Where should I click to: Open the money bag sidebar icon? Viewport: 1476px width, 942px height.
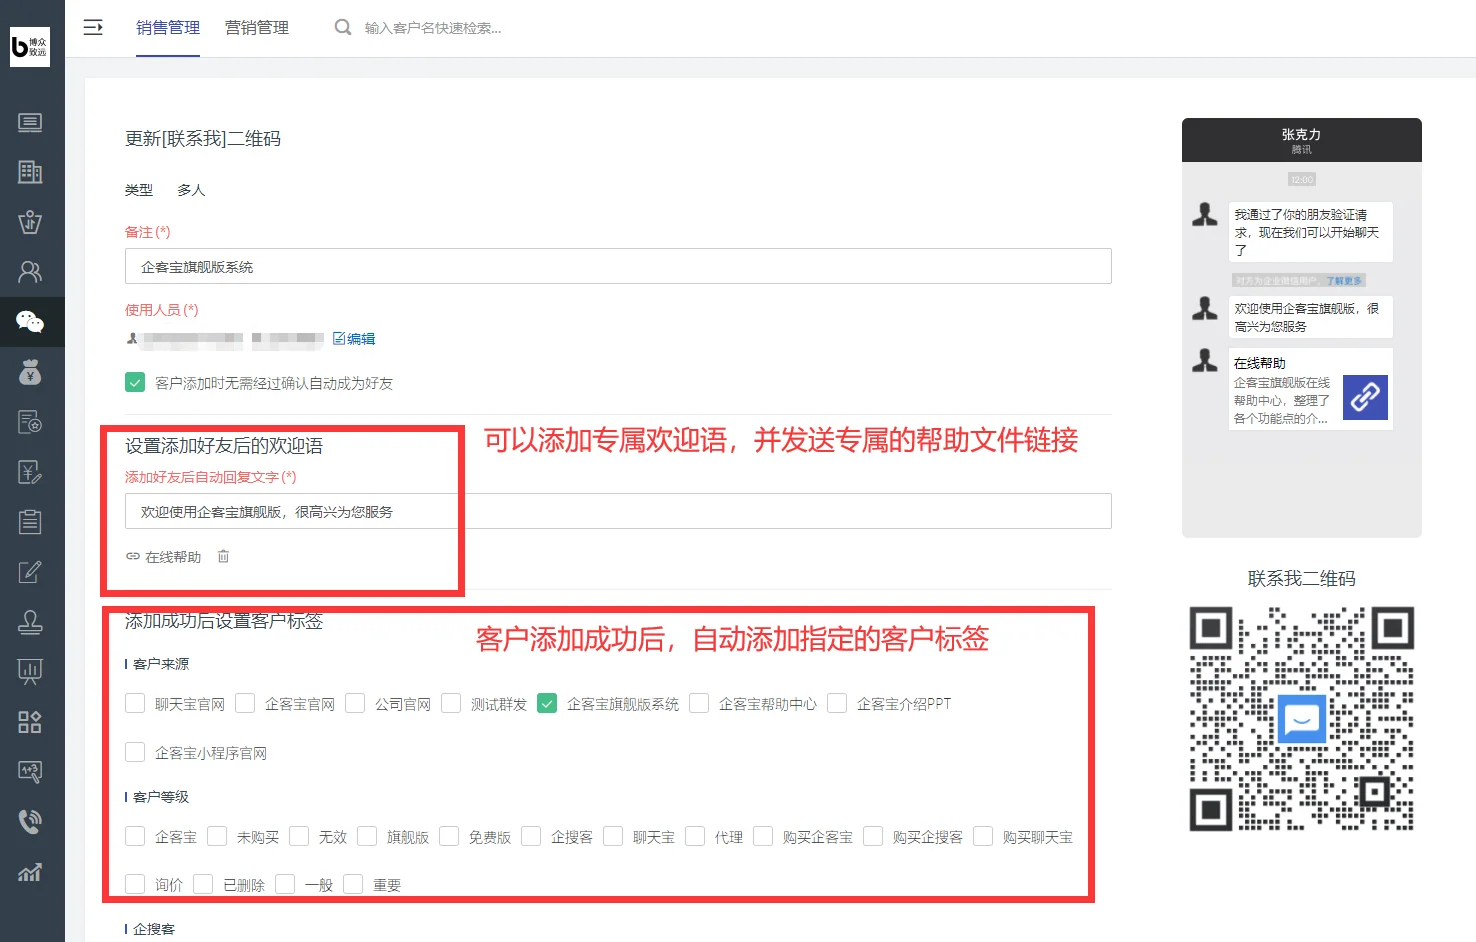[30, 372]
